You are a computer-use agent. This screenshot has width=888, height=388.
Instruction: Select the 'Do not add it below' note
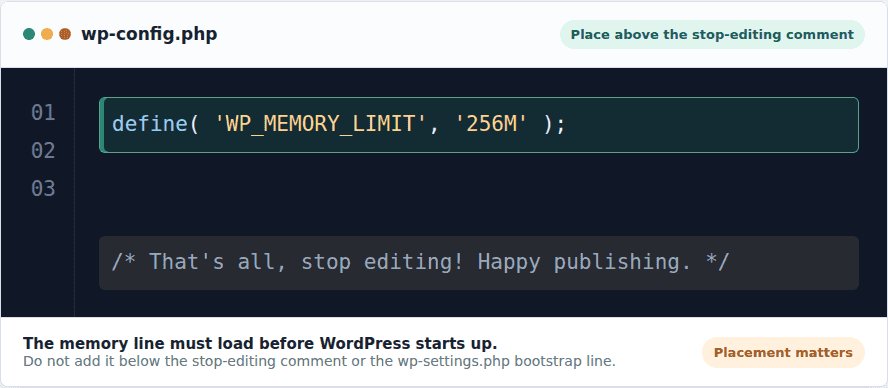click(x=319, y=361)
